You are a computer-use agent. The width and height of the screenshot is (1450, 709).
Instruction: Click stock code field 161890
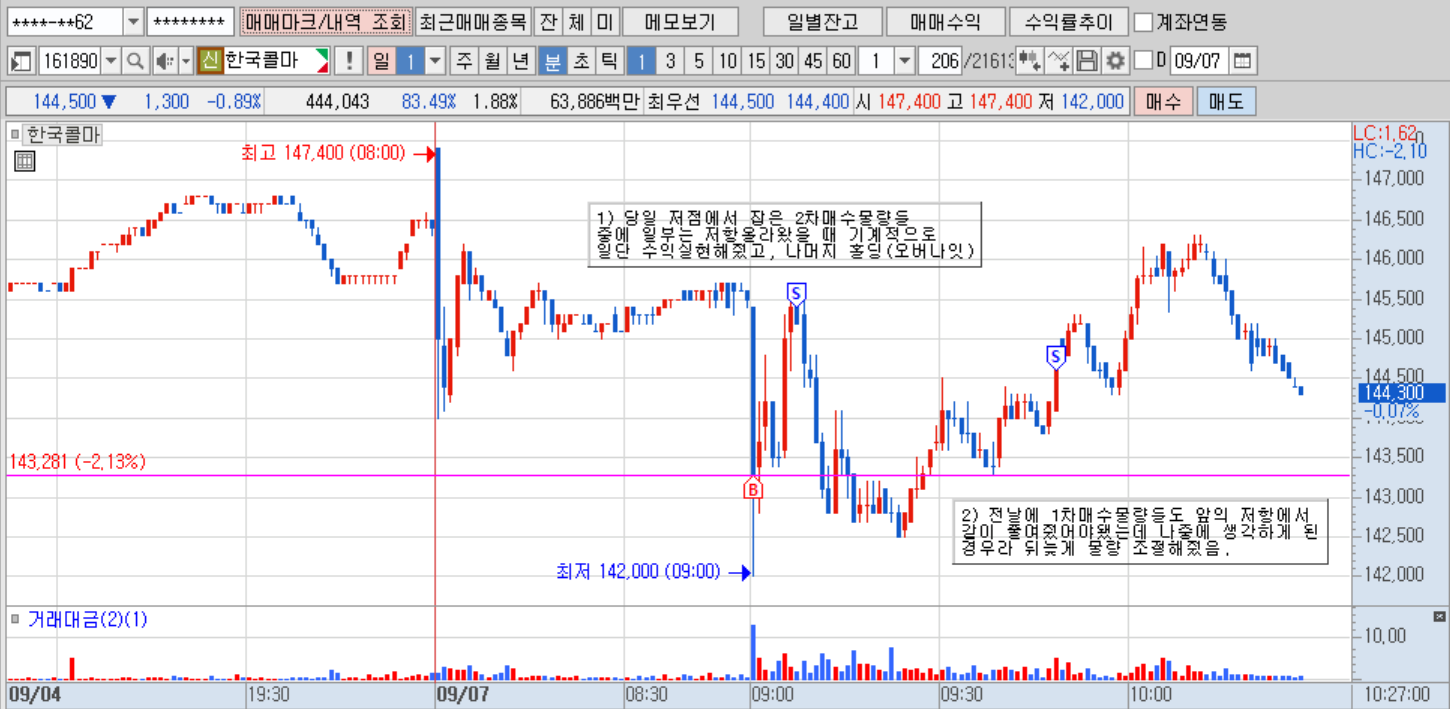tap(69, 61)
